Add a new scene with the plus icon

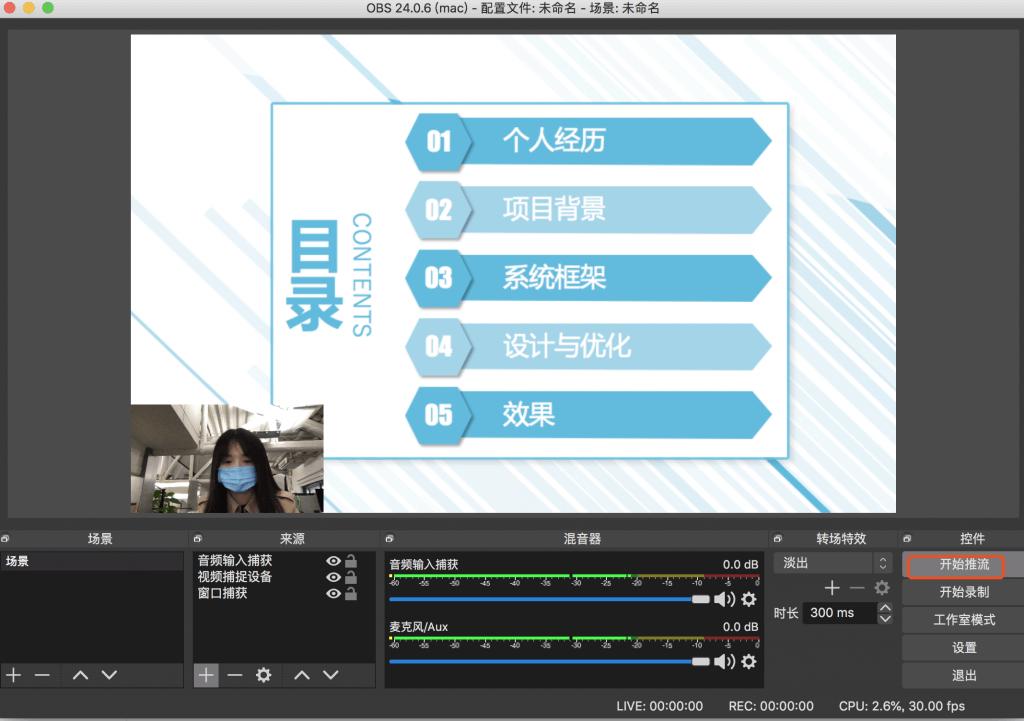(x=12, y=675)
